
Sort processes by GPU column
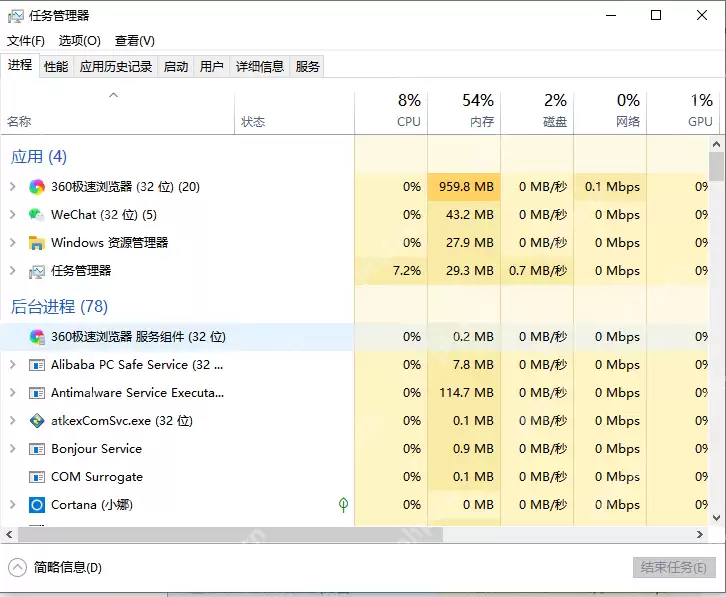click(682, 113)
